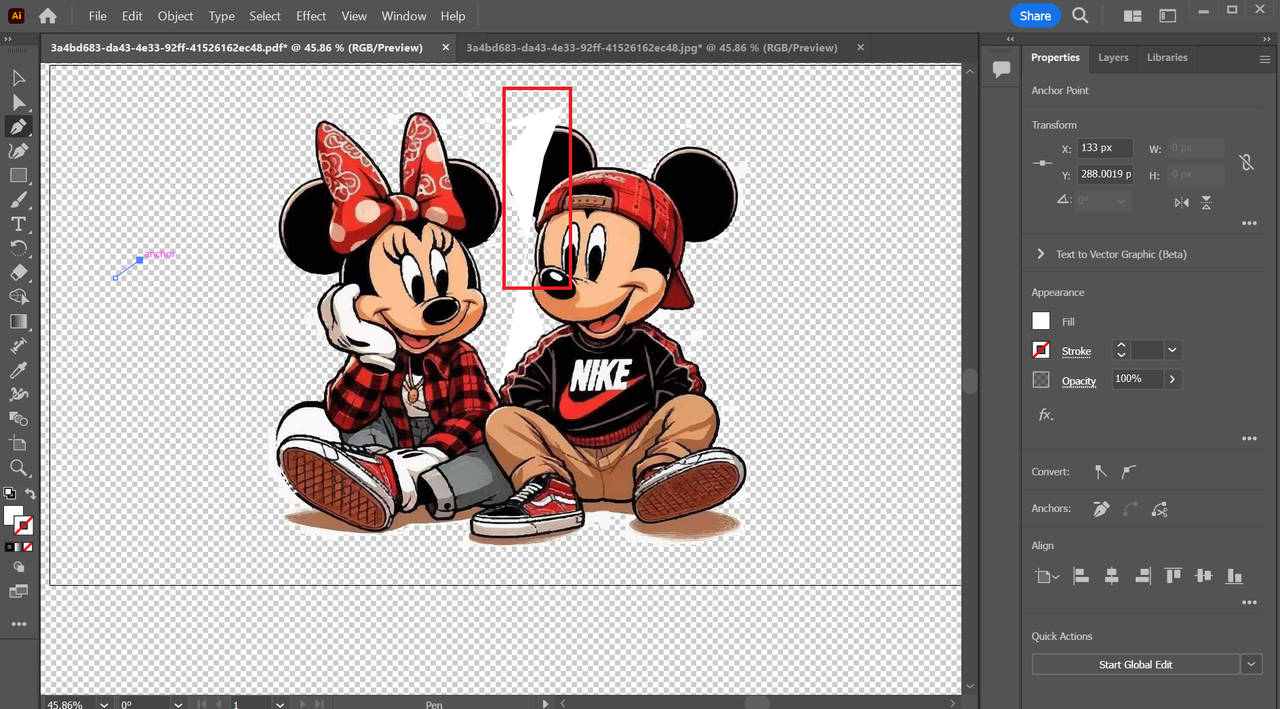Cut path at selected anchor points
Viewport: 1280px width, 709px height.
[1160, 509]
